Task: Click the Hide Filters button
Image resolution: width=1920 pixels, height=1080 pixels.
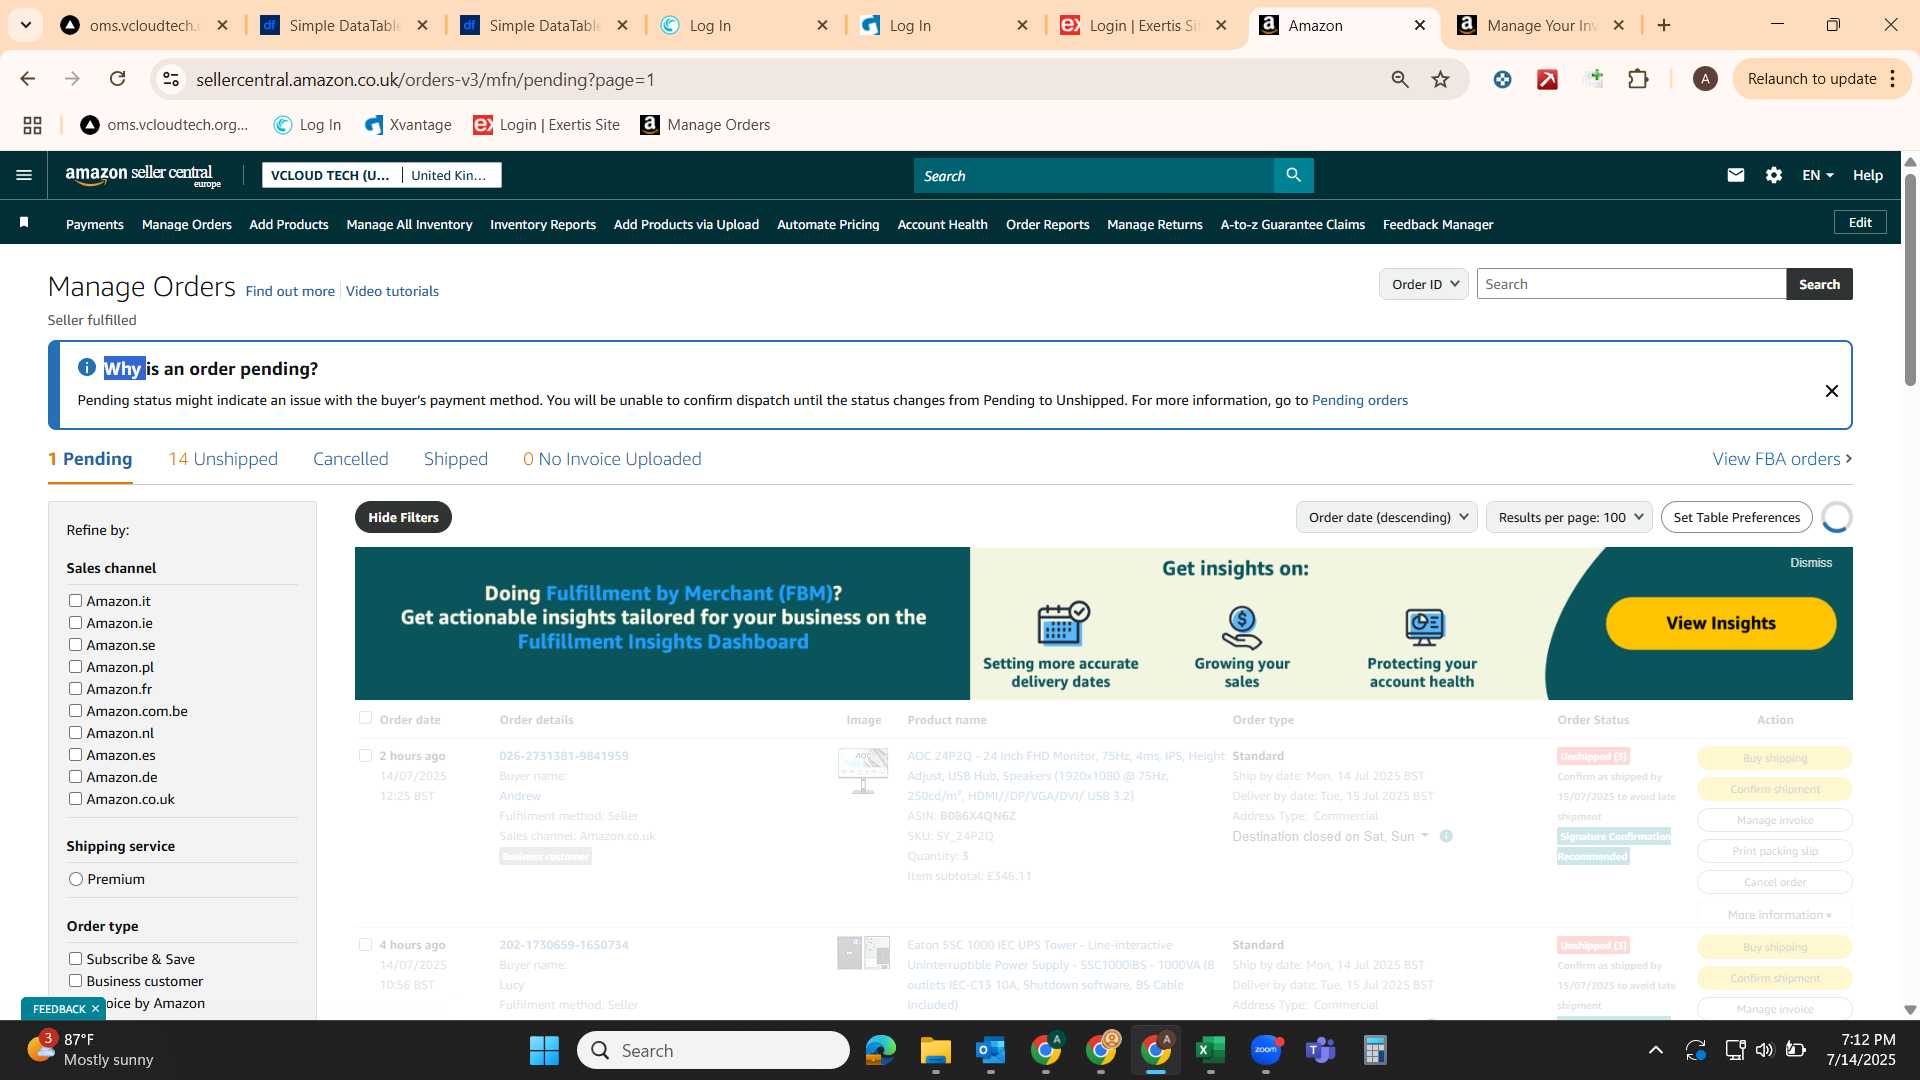Action: pyautogui.click(x=403, y=517)
